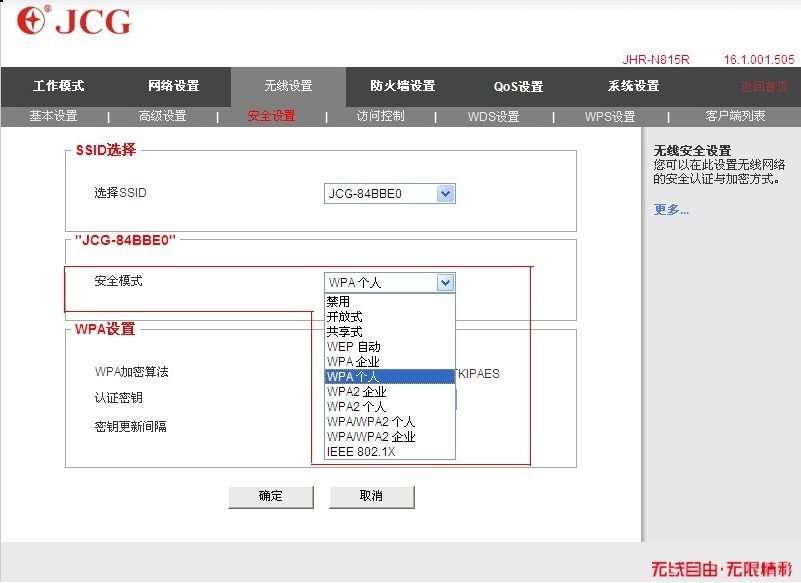Open the 系统设置 menu

(631, 87)
